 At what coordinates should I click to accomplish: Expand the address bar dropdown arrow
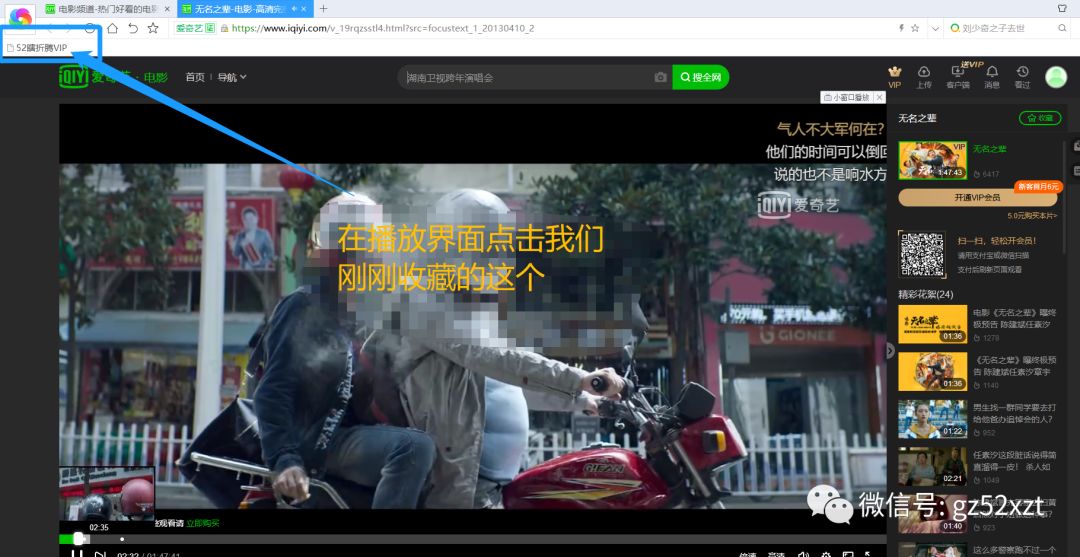coord(935,28)
